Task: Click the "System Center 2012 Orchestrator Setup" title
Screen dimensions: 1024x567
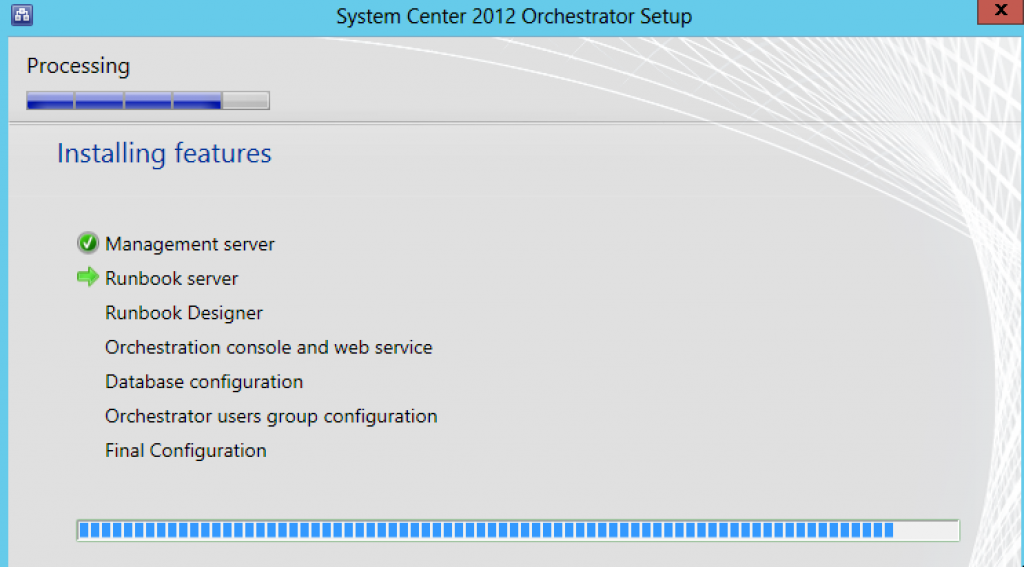Action: click(514, 16)
